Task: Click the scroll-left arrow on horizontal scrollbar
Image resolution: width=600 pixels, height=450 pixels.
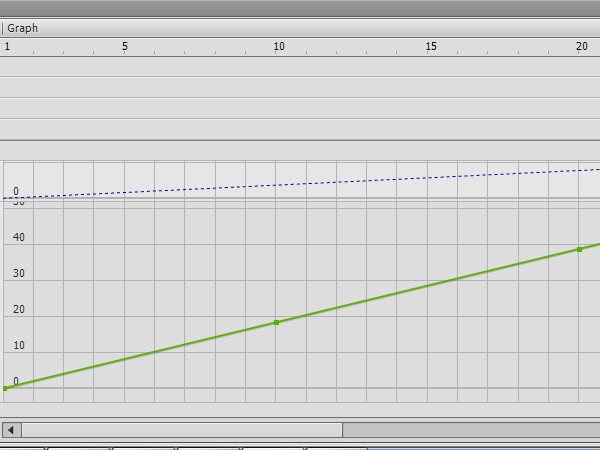Action: coord(11,430)
